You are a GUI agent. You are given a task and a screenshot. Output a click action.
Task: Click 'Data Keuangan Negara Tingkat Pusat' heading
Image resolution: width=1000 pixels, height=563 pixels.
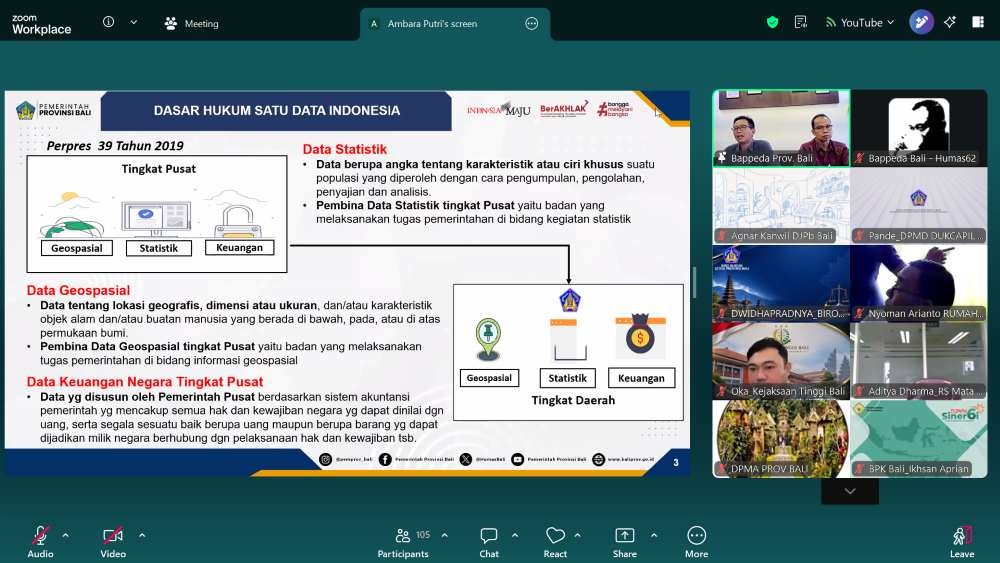coord(145,382)
